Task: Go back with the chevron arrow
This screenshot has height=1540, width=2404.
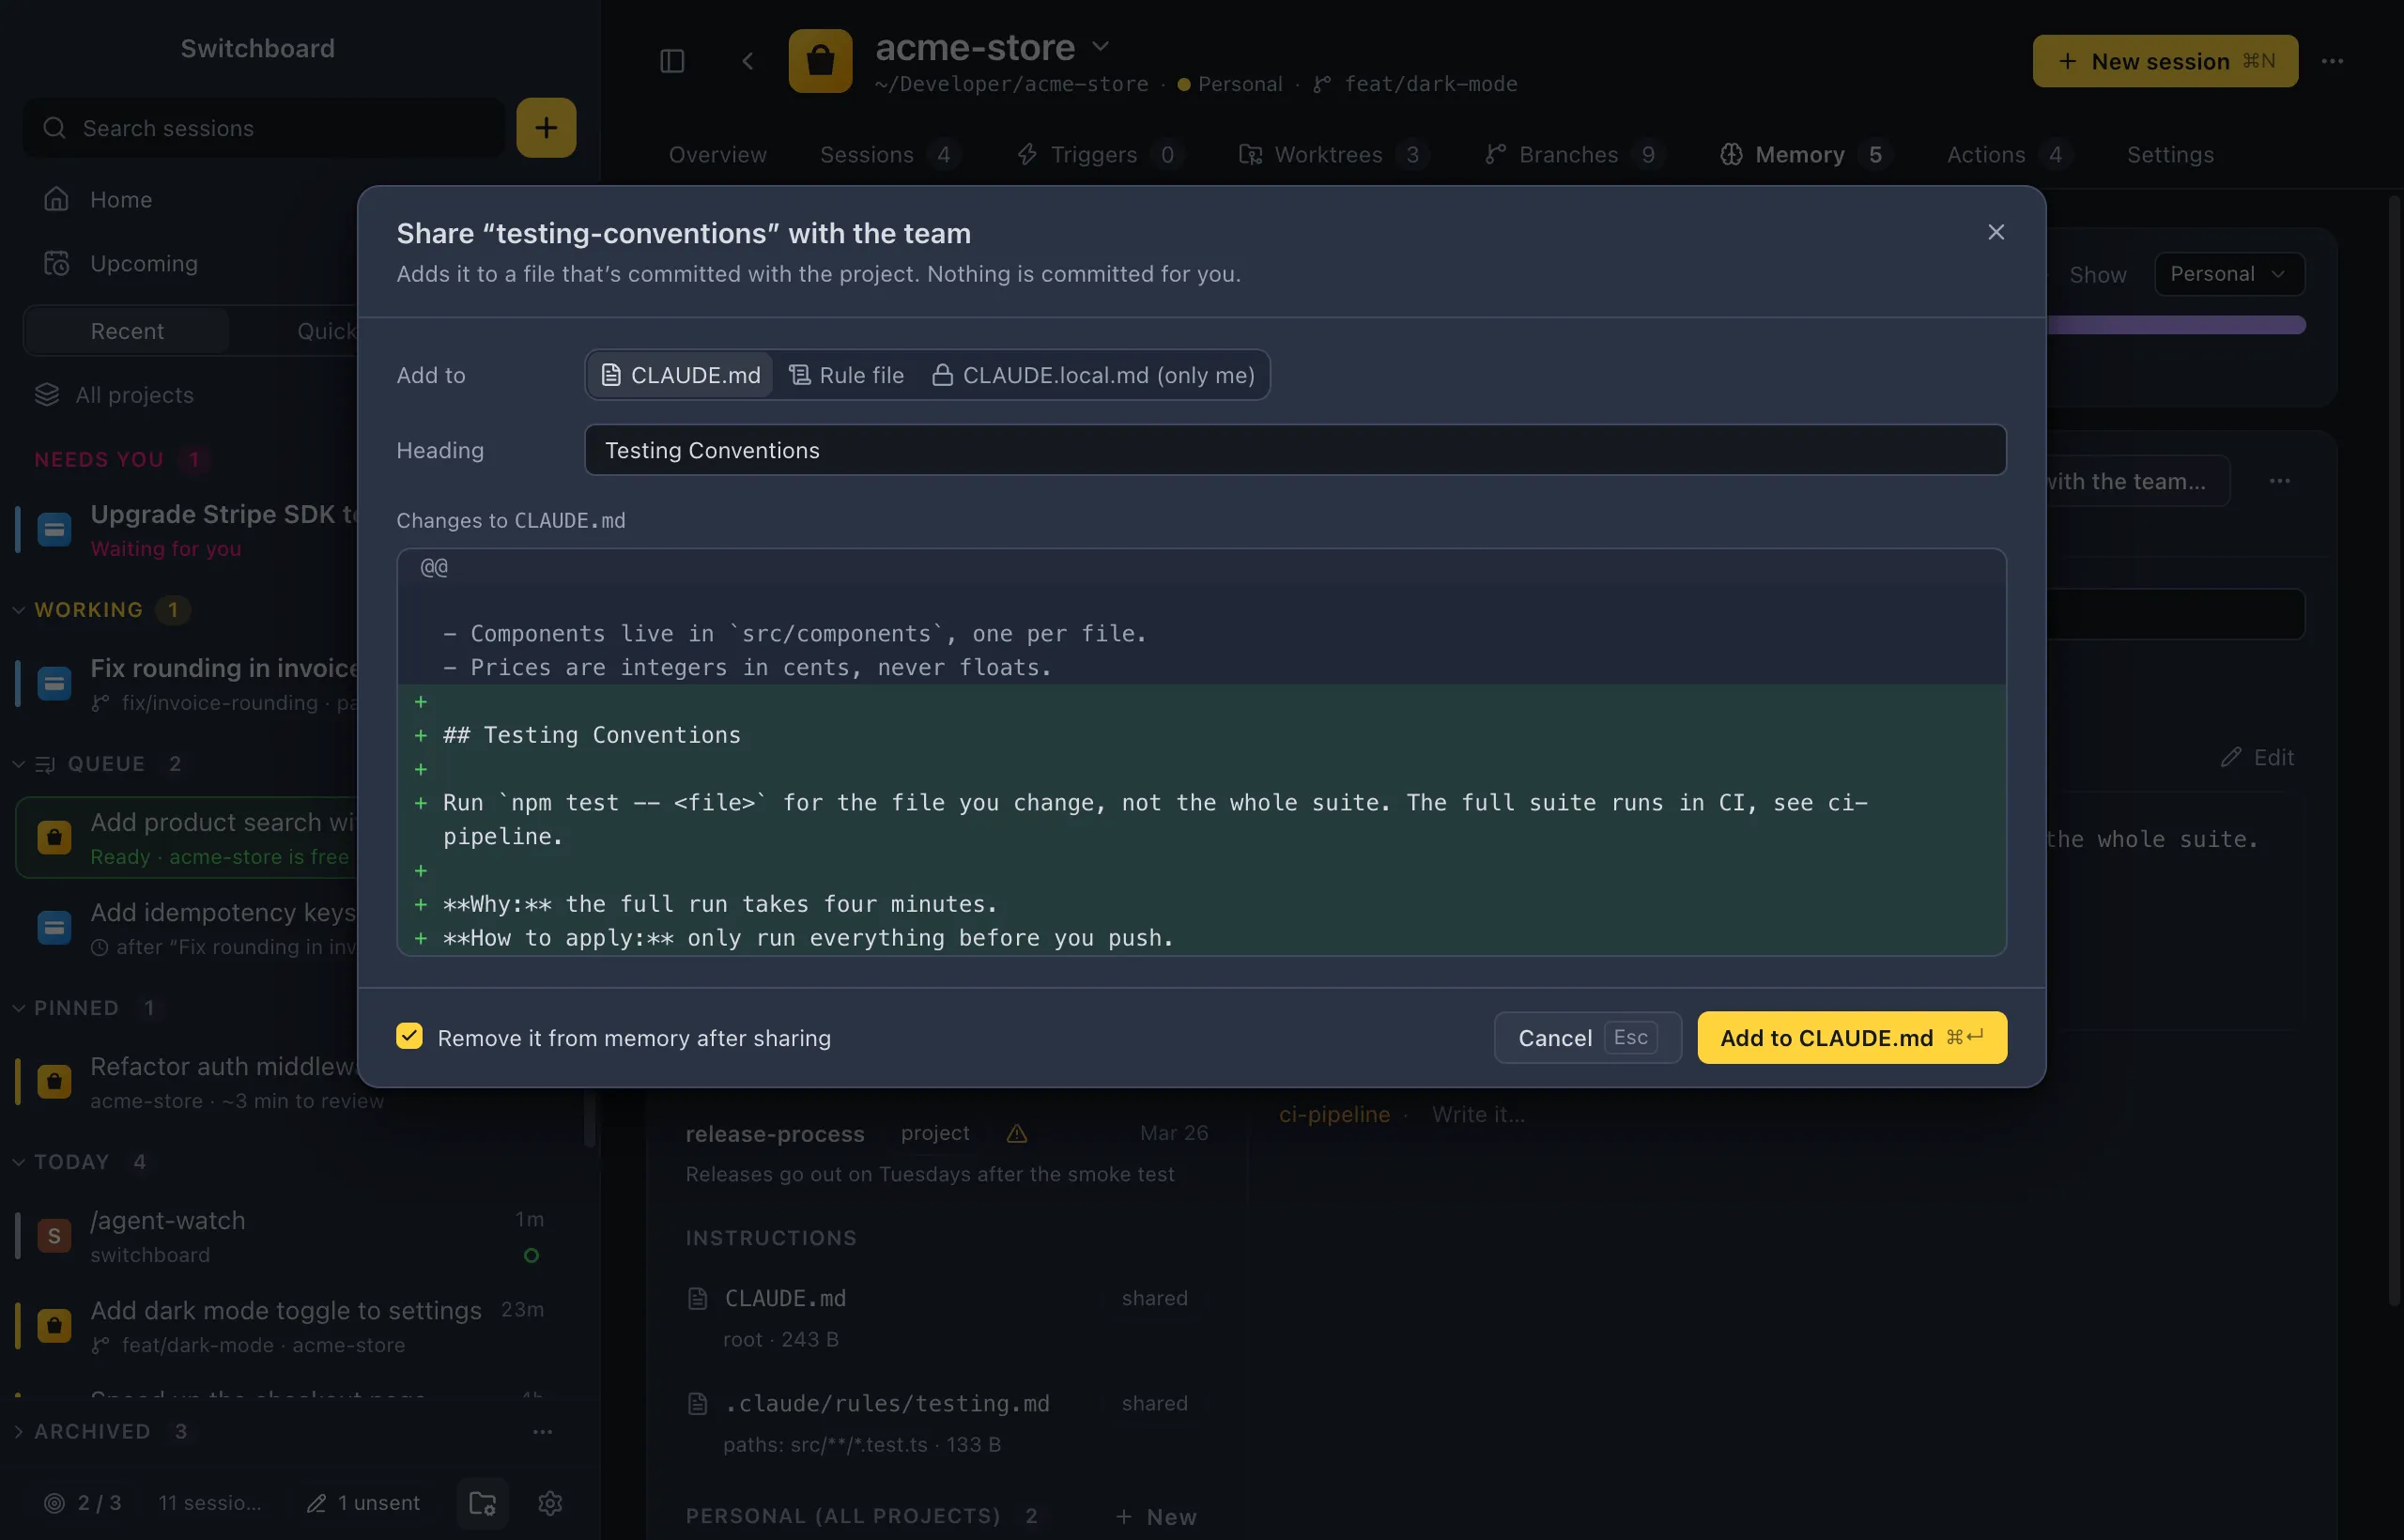Action: 747,61
